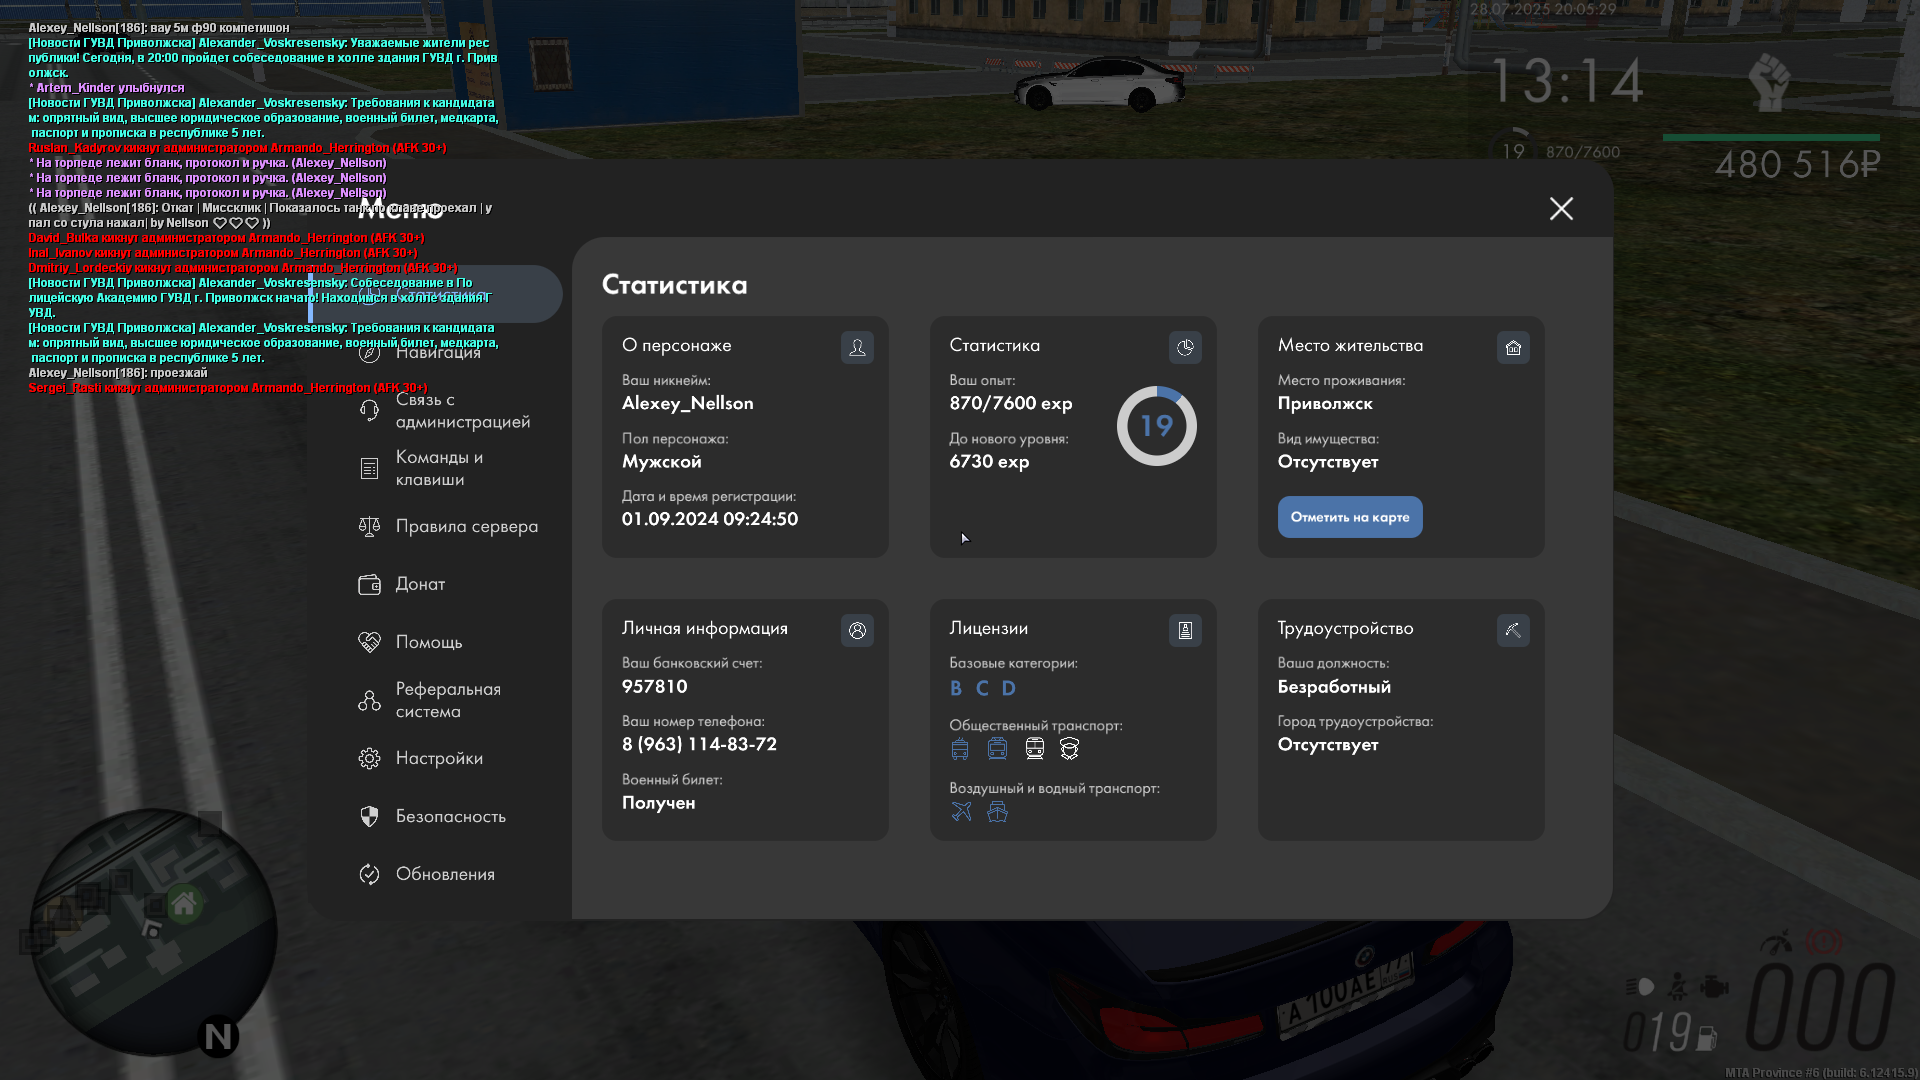This screenshot has height=1080, width=1920.
Task: Click the headset icon for admin contact
Action: click(x=369, y=410)
